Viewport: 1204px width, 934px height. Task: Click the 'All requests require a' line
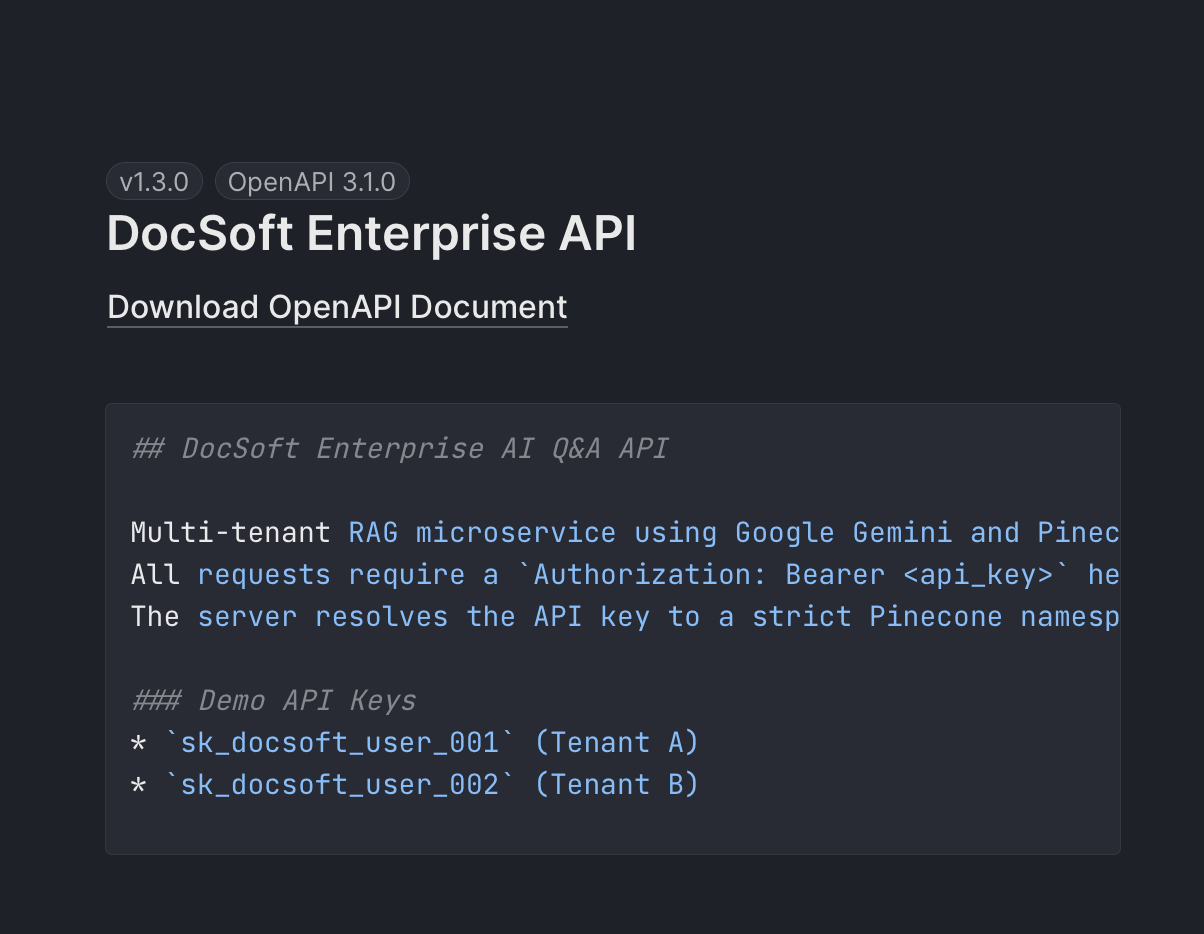[625, 574]
